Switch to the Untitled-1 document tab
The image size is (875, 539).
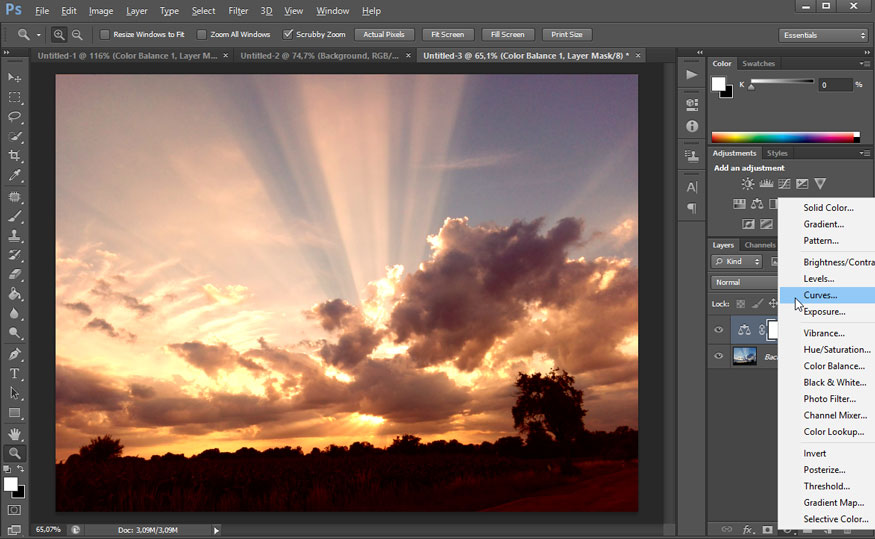(x=126, y=56)
